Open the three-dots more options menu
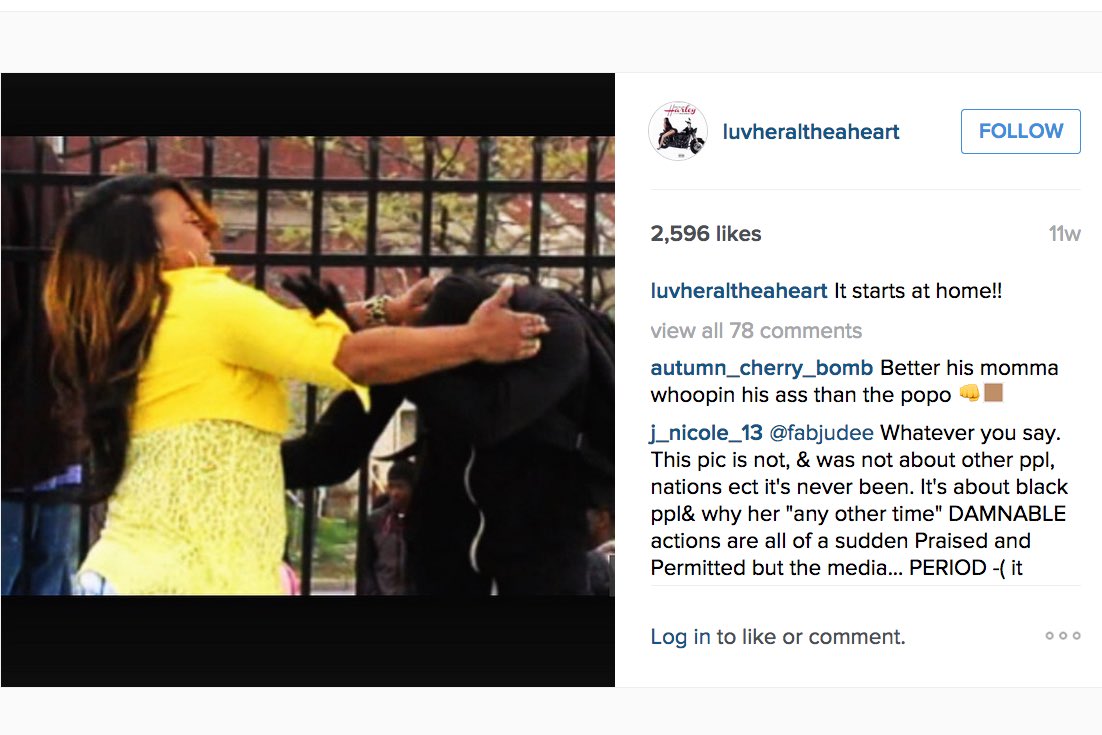Image resolution: width=1102 pixels, height=735 pixels. 1063,636
